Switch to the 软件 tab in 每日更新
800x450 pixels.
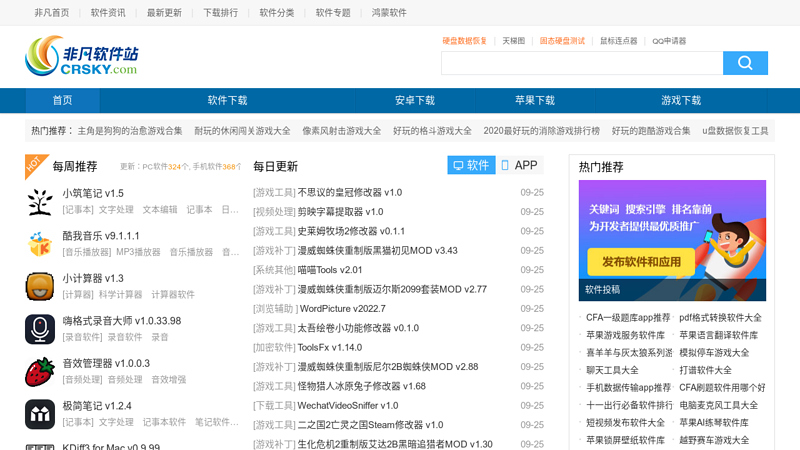click(471, 165)
